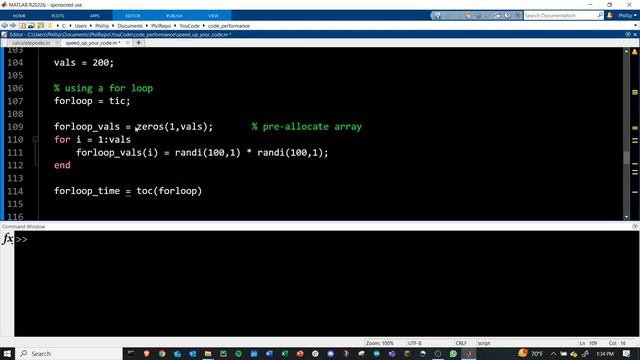Image resolution: width=640 pixels, height=360 pixels.
Task: Click the 'forloop = tic;' code line
Action: (92, 101)
